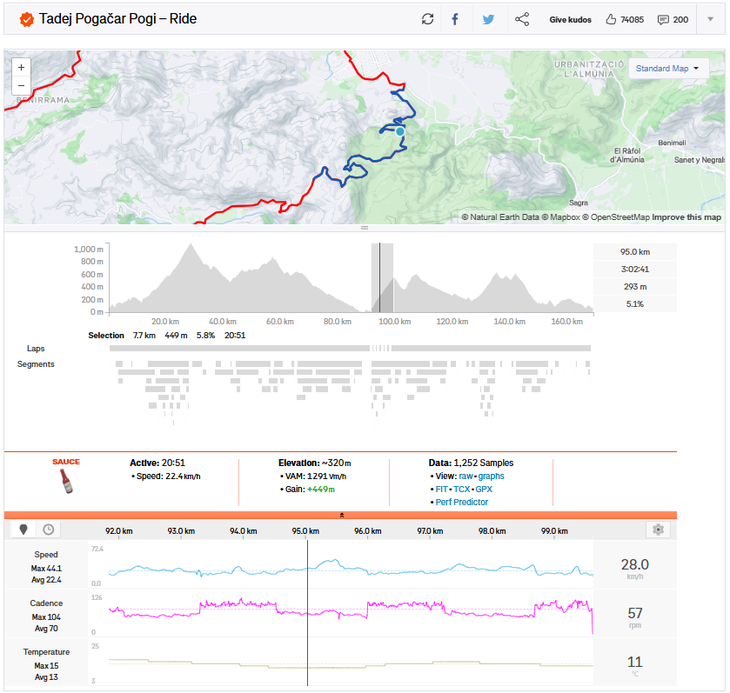Click the 95.0 km distance readout

[635, 252]
